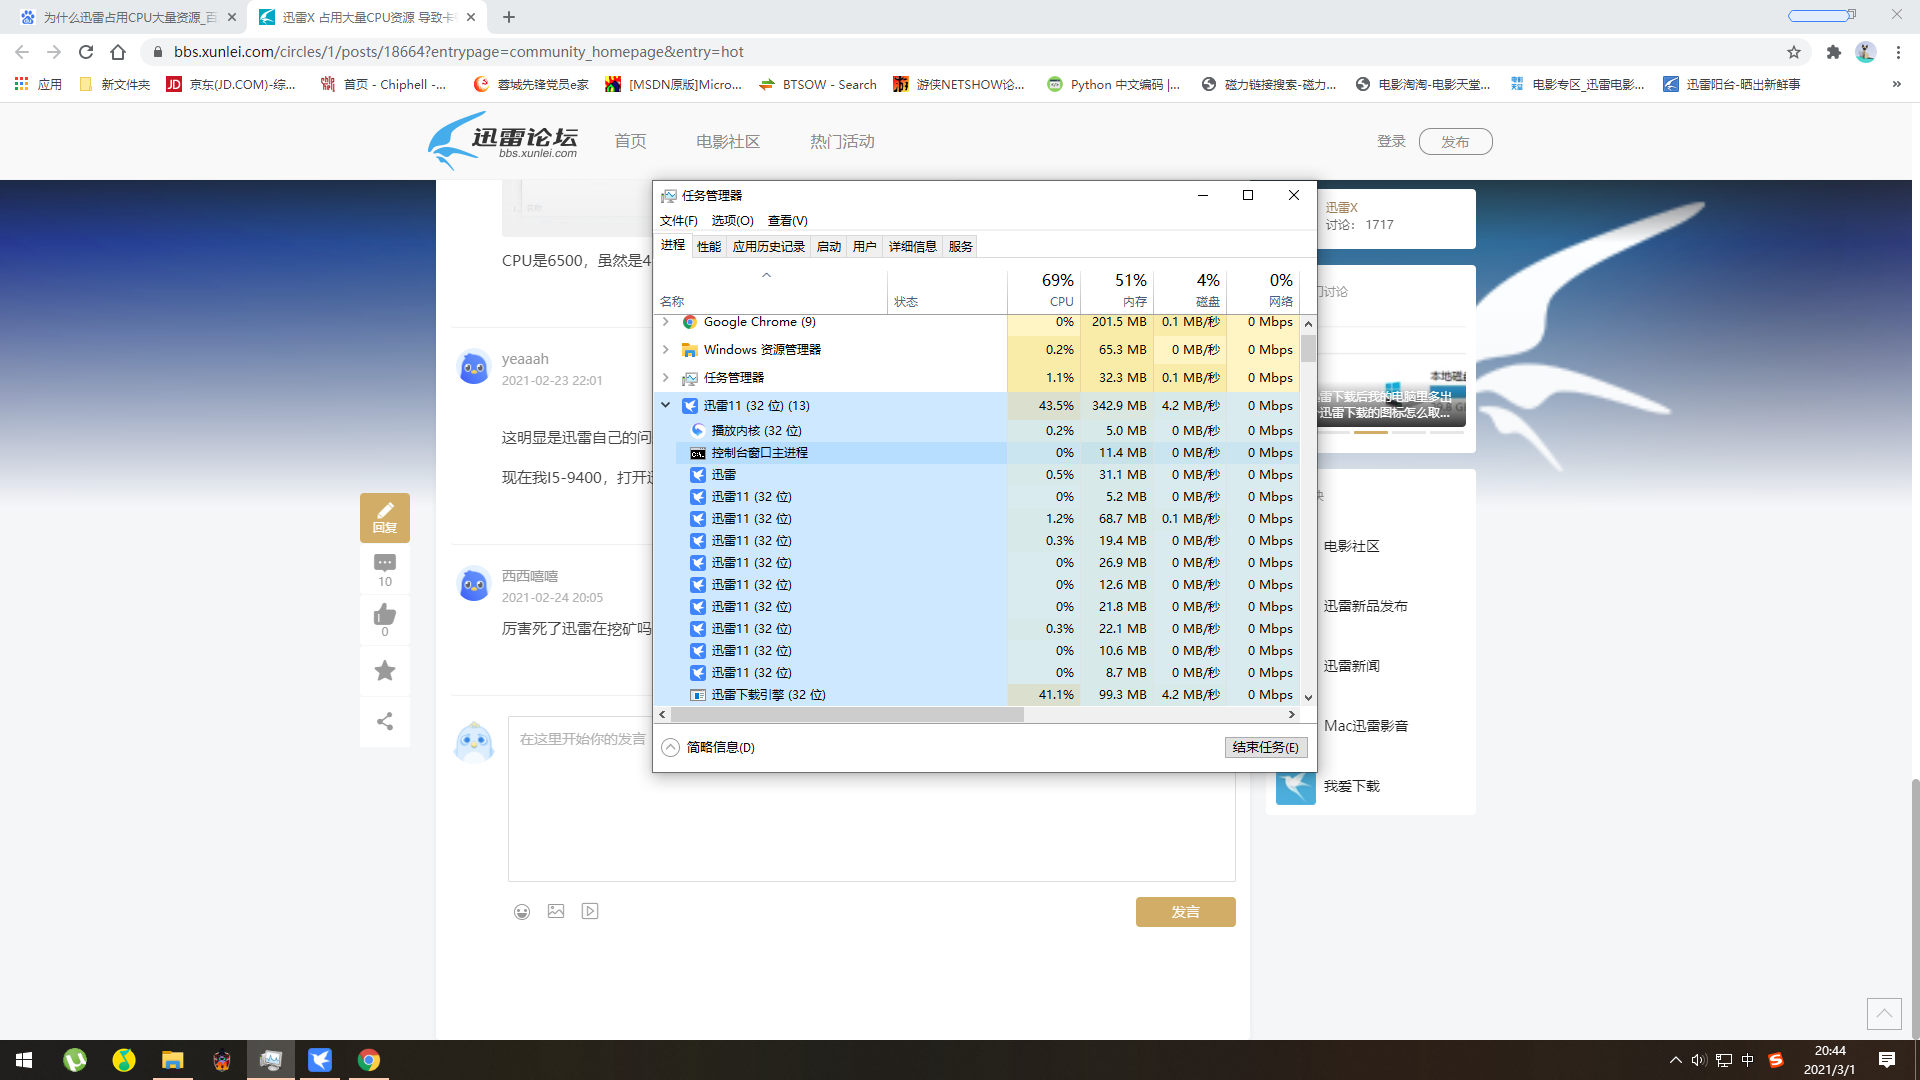
Task: Open 文件(F) menu in Task Manager
Action: click(679, 221)
